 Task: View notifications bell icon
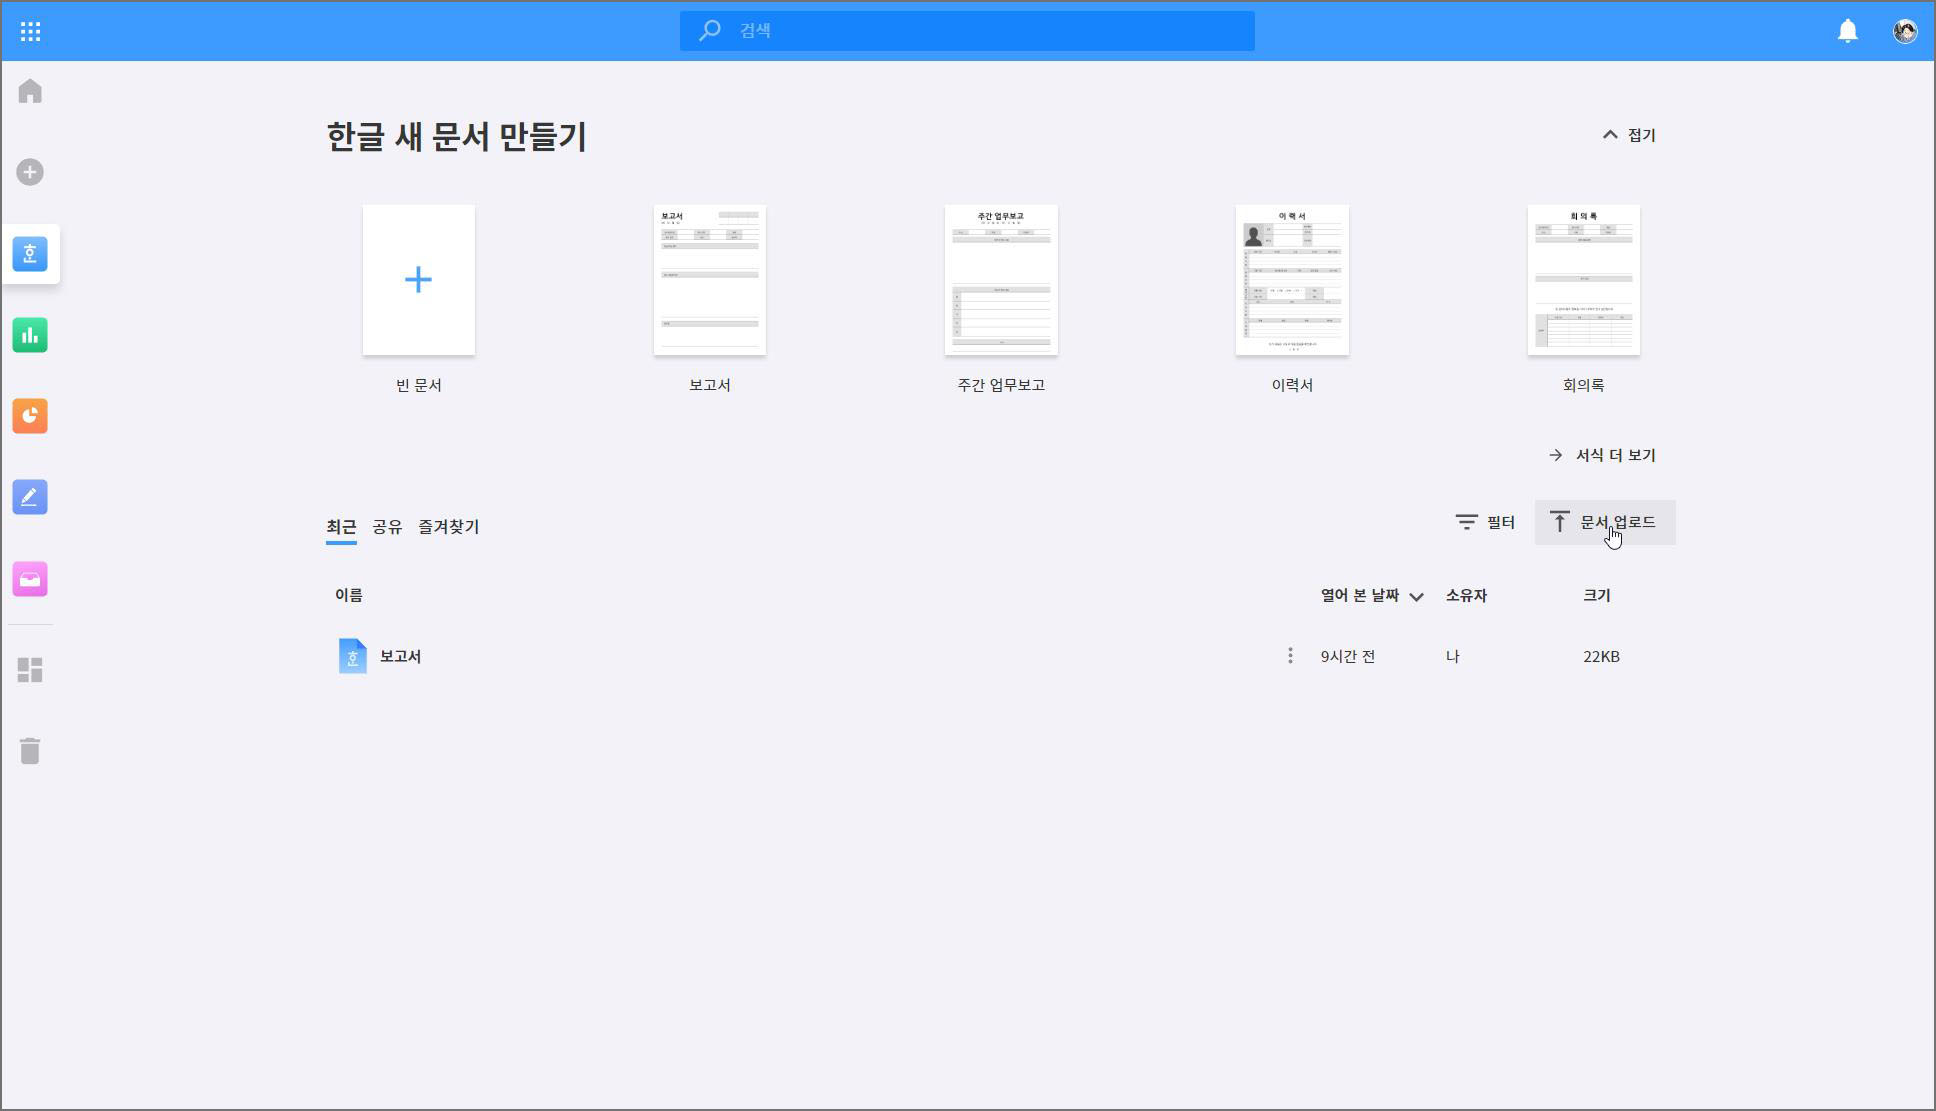coord(1847,31)
